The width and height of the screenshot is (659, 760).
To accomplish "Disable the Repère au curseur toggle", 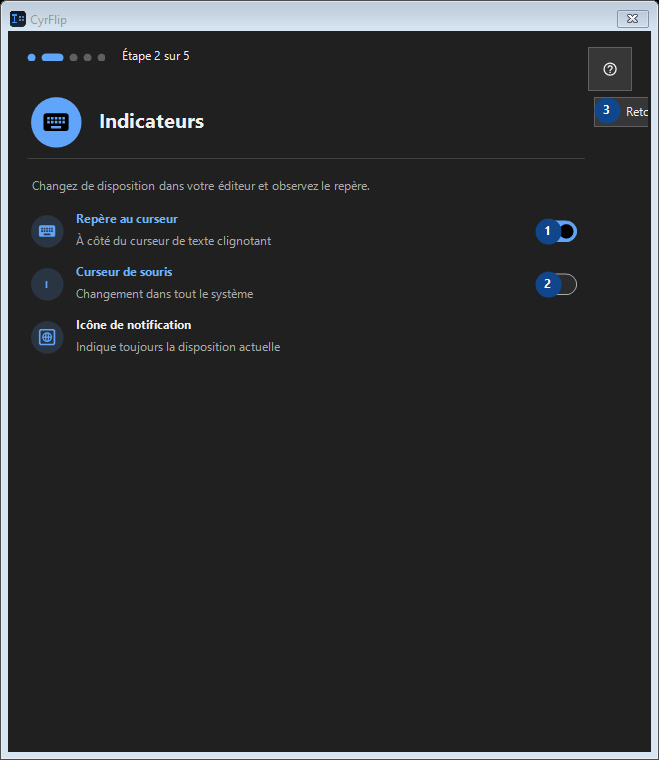I will point(557,231).
